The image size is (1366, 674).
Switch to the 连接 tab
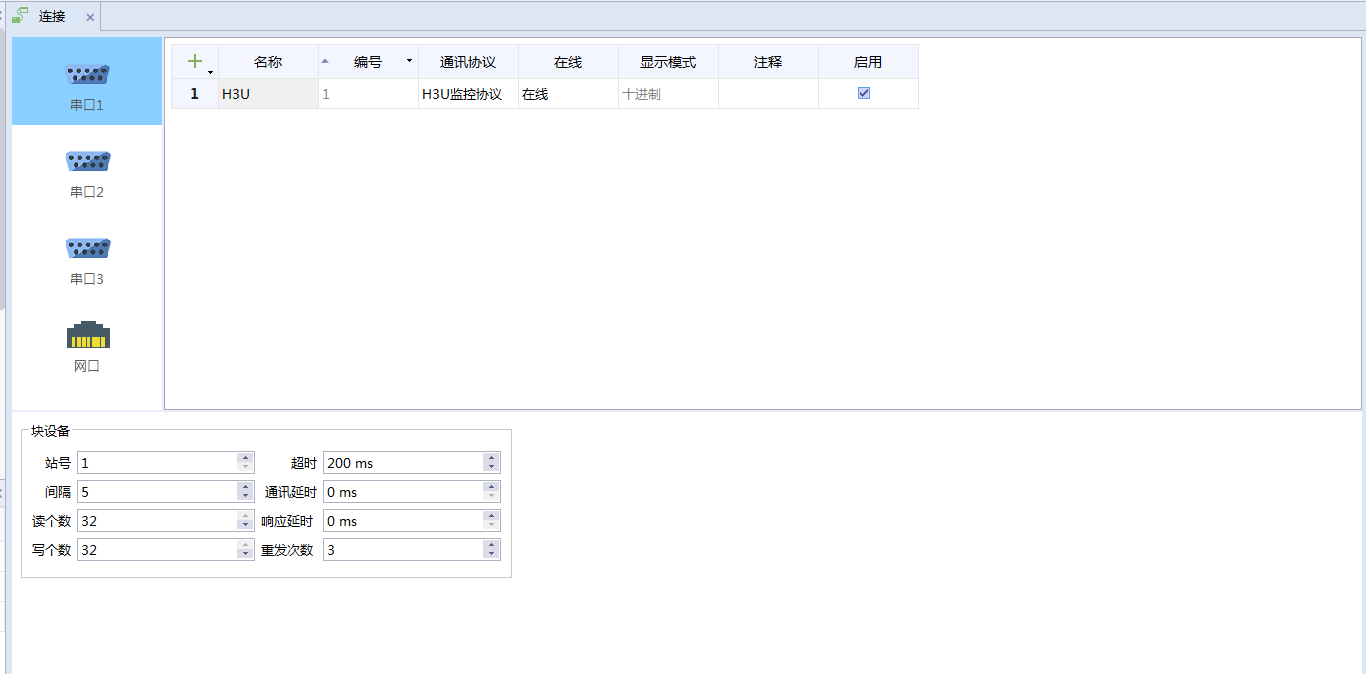[52, 16]
